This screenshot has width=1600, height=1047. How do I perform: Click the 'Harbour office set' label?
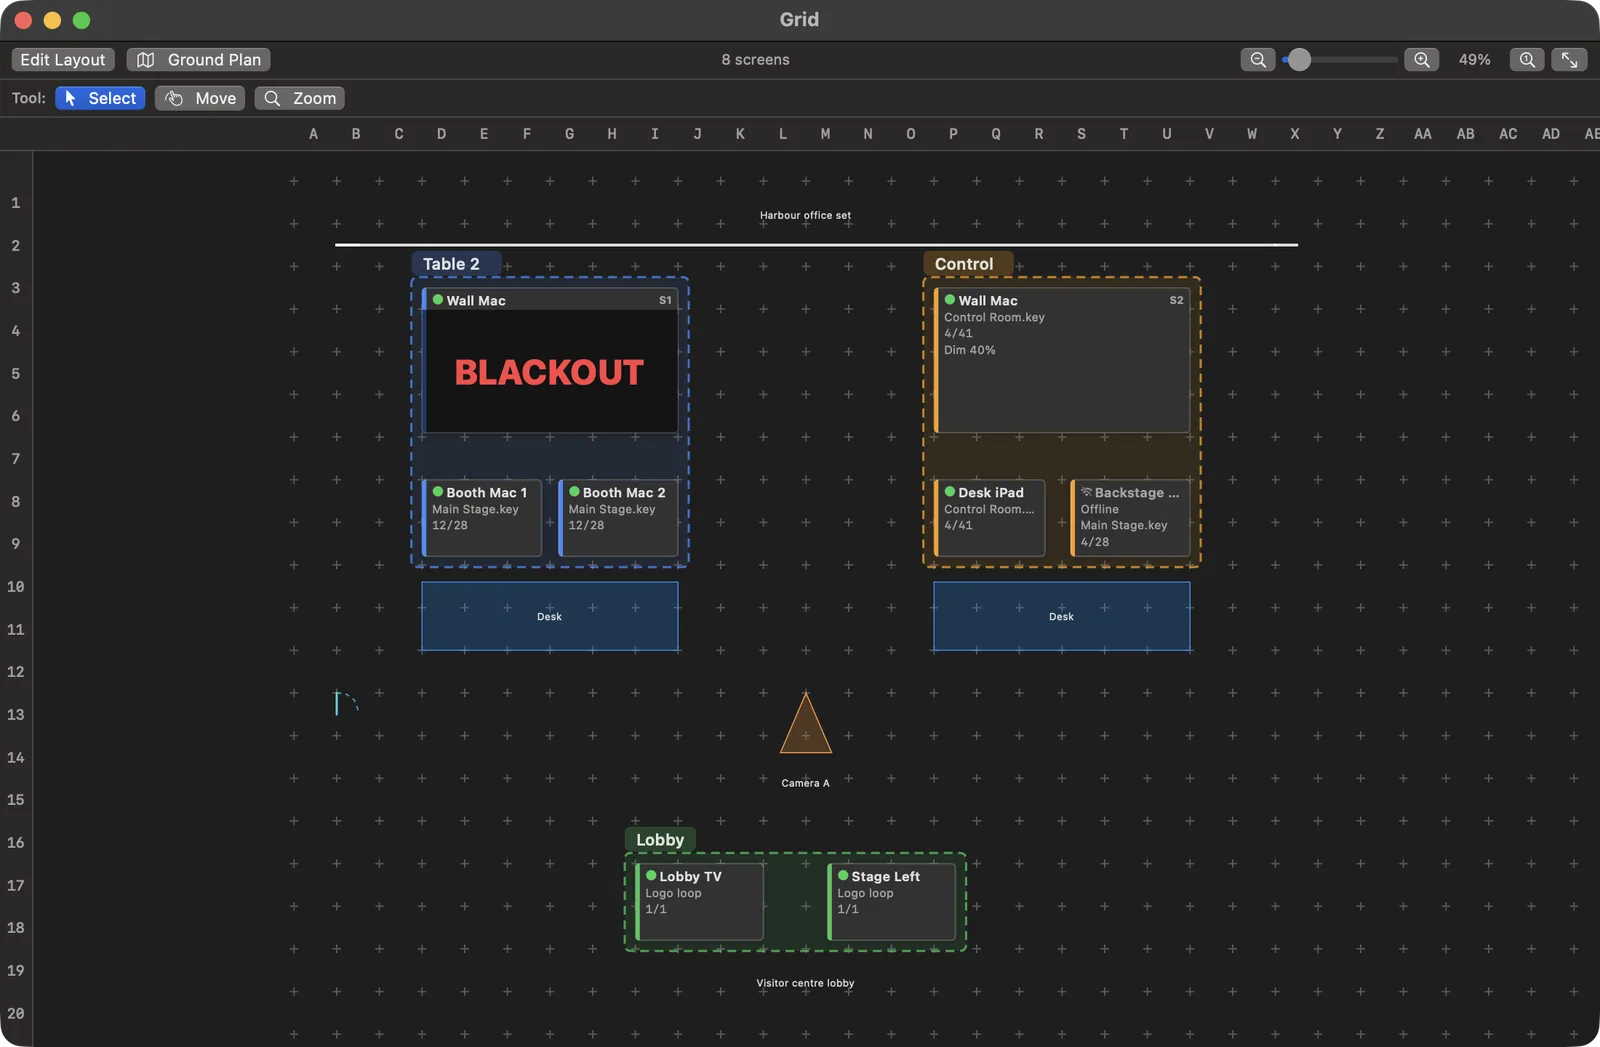[x=805, y=215]
